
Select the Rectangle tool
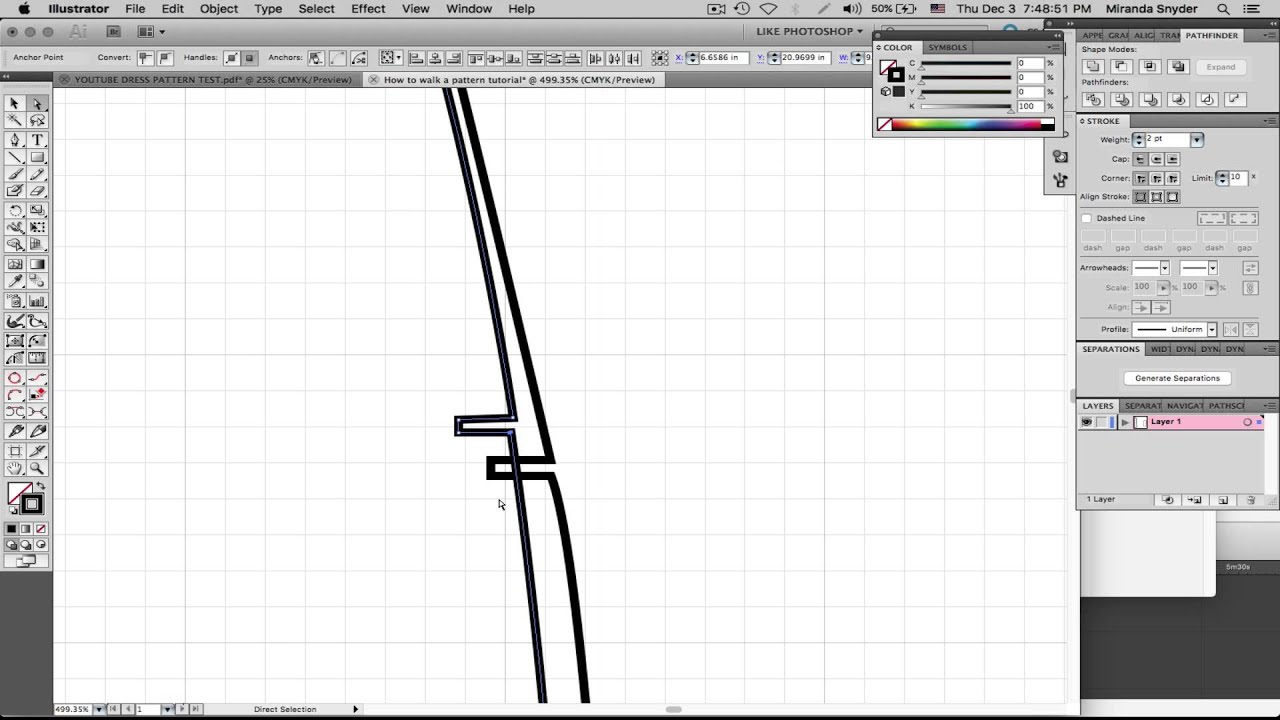(37, 157)
